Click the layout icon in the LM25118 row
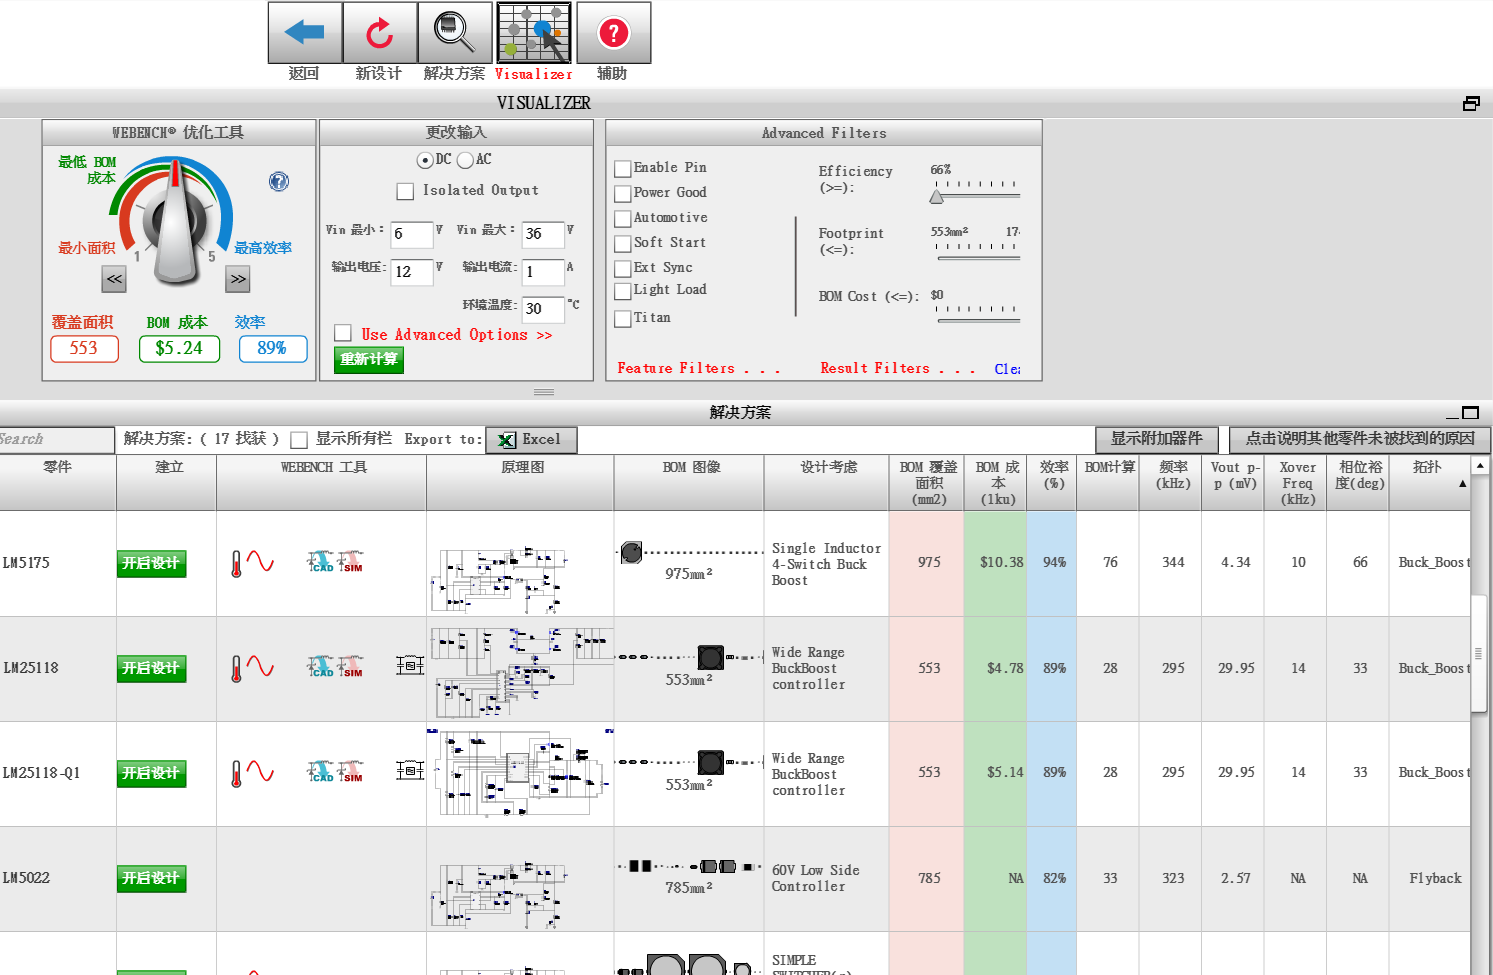 tap(410, 665)
